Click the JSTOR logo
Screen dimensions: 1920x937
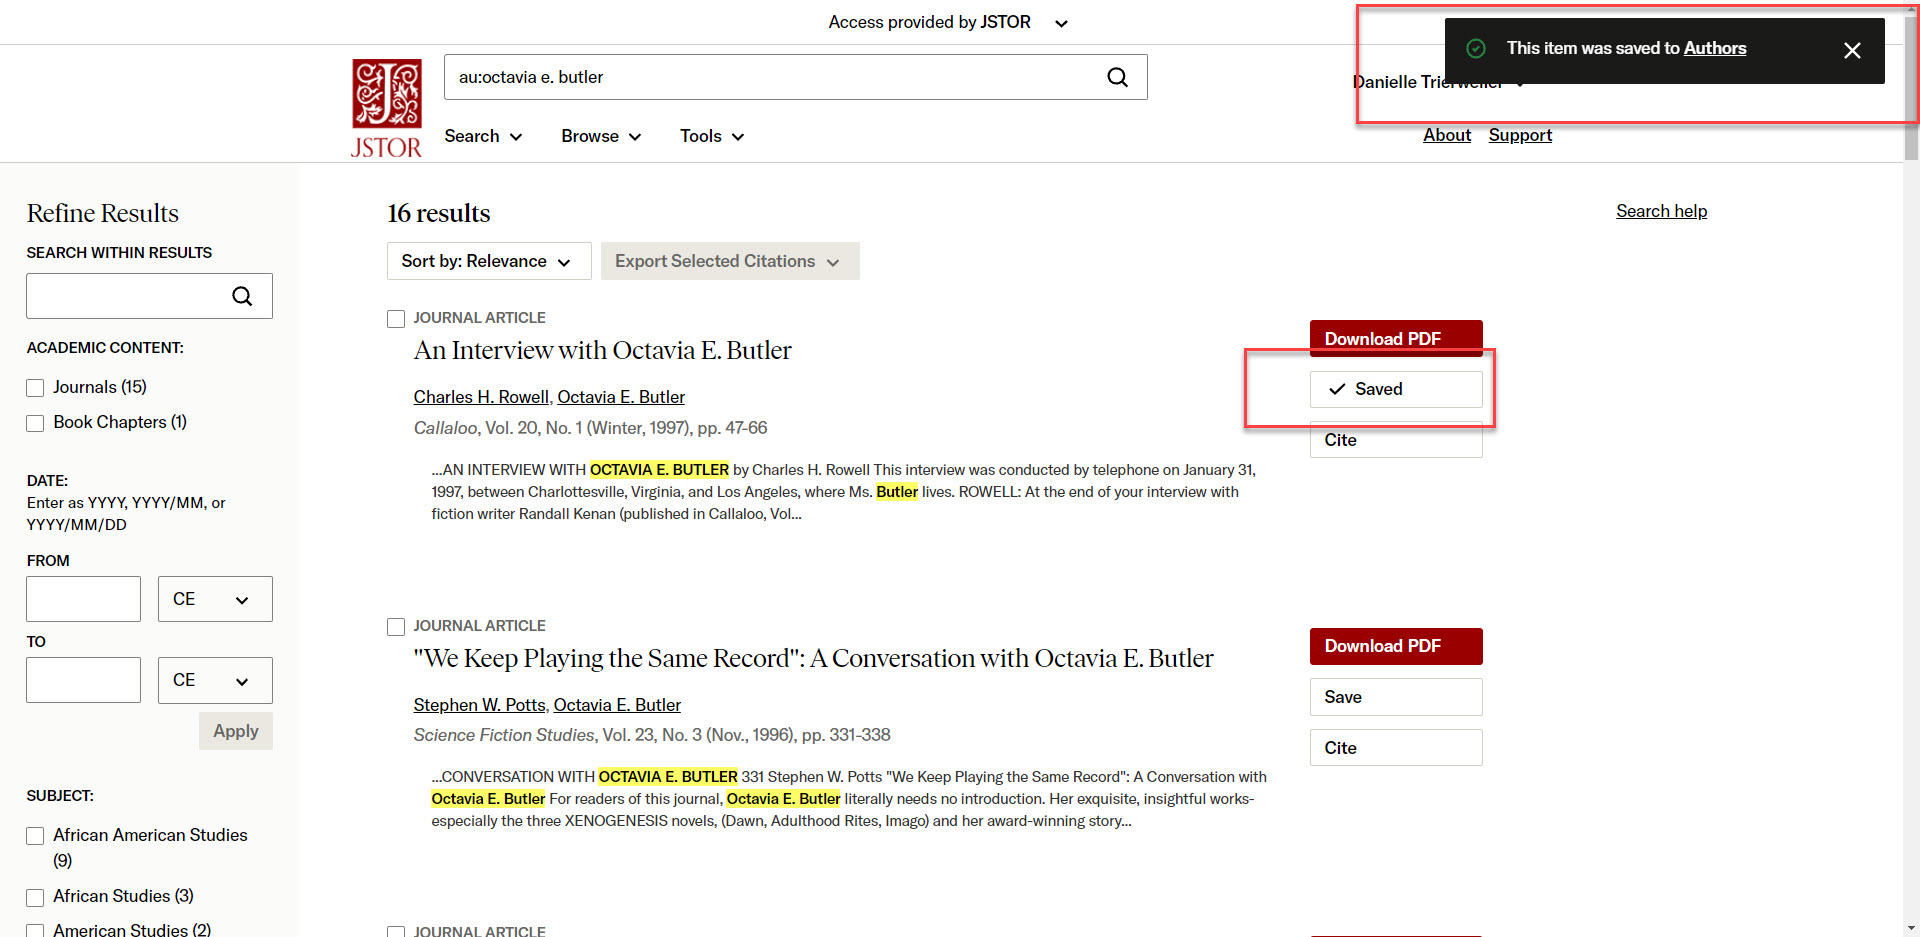(x=386, y=108)
